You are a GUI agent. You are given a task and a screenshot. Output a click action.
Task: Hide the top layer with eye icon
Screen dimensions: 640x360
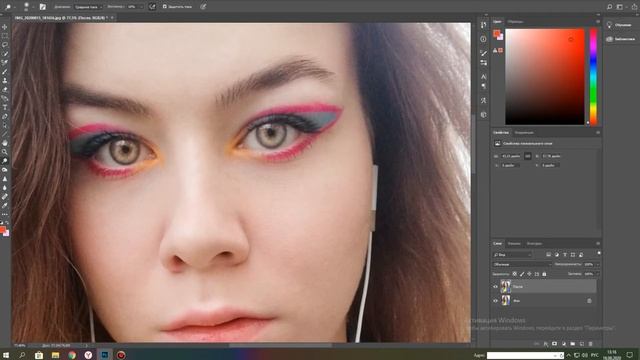pyautogui.click(x=495, y=287)
